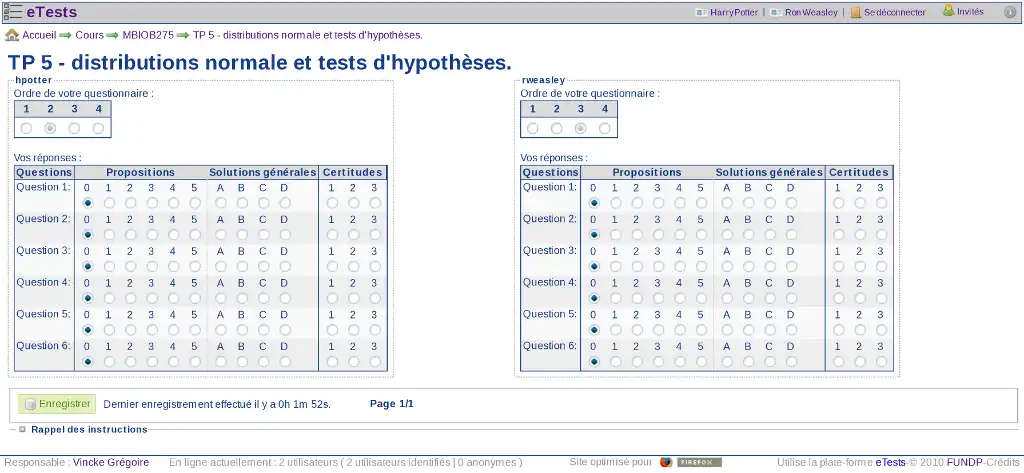
Task: Click the RonWeasley link in header
Action: [811, 12]
